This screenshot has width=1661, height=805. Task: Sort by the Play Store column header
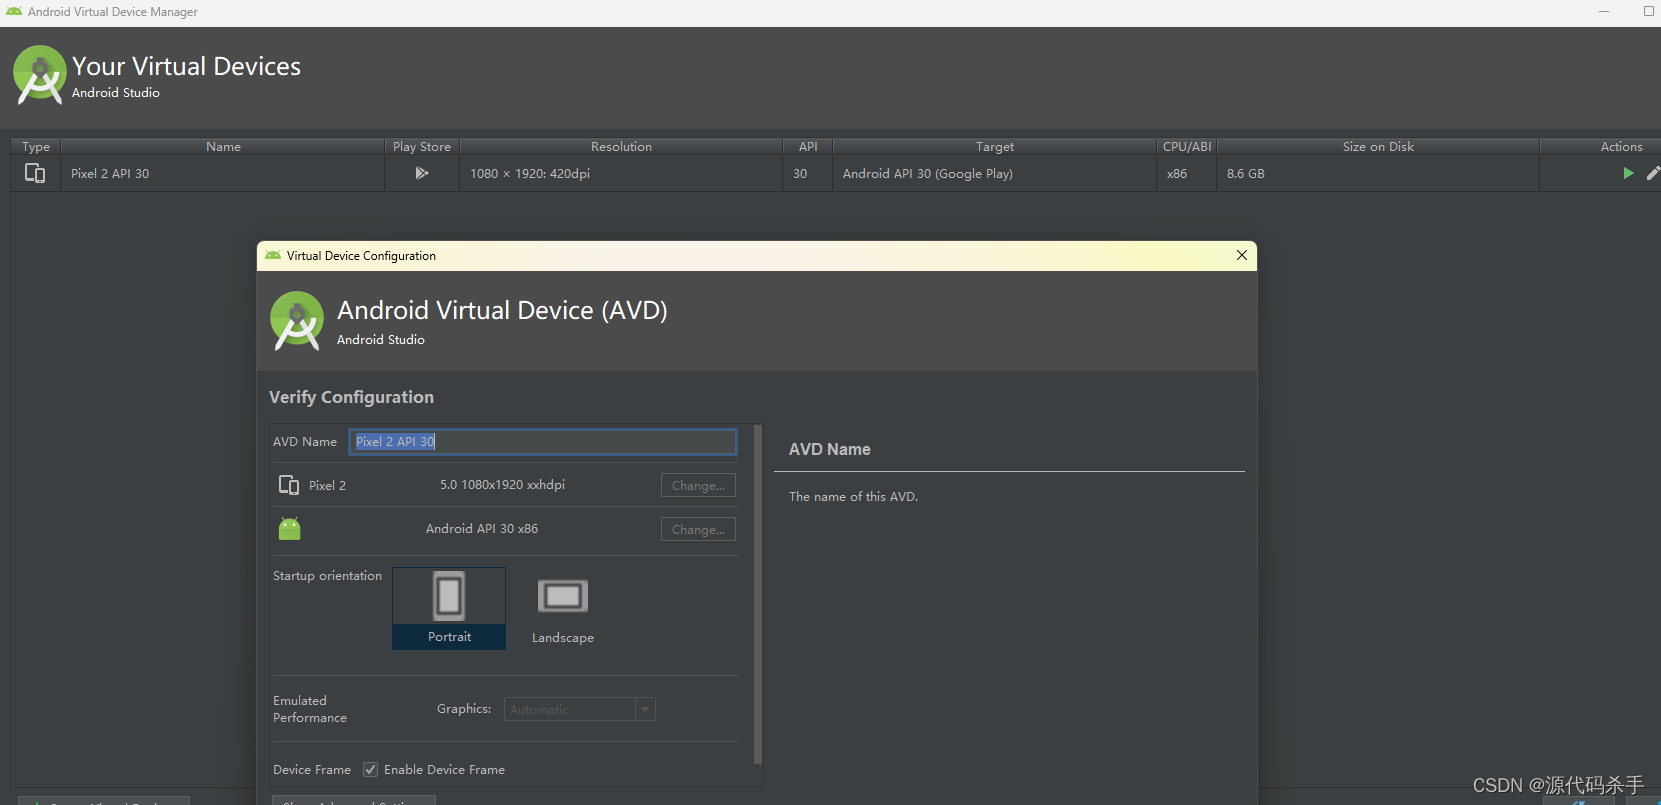click(422, 146)
